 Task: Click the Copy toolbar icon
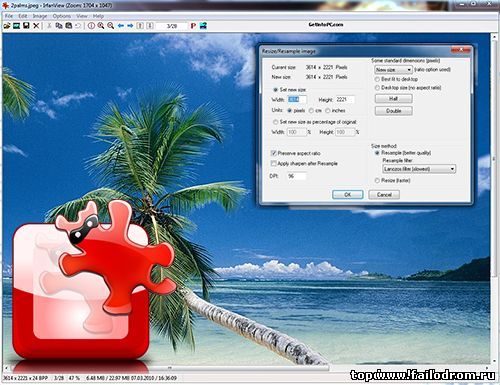(x=59, y=26)
